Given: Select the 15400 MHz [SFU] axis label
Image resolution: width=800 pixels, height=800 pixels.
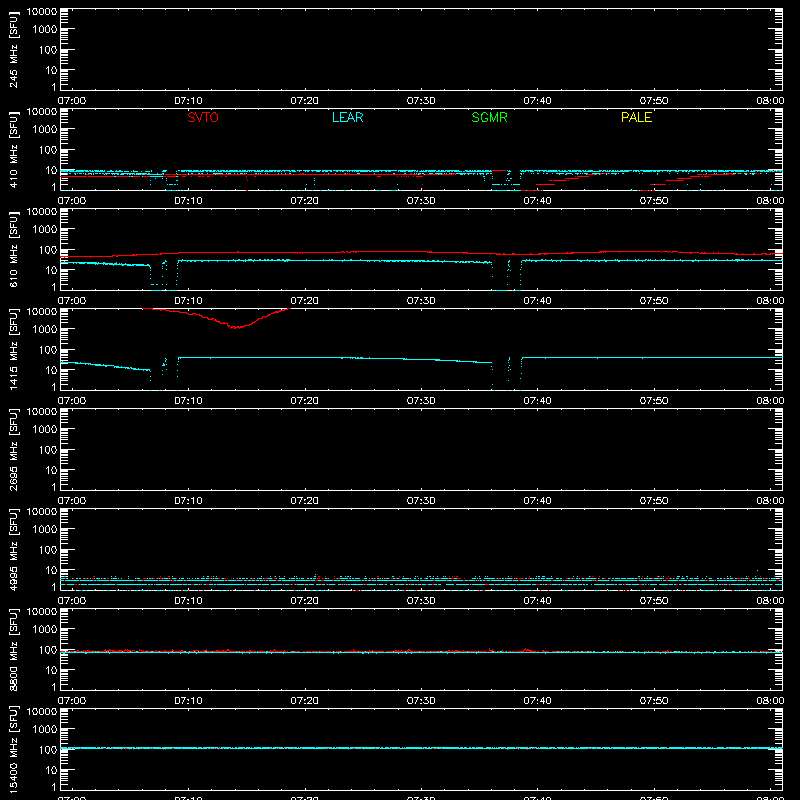Looking at the screenshot, I should (x=13, y=749).
